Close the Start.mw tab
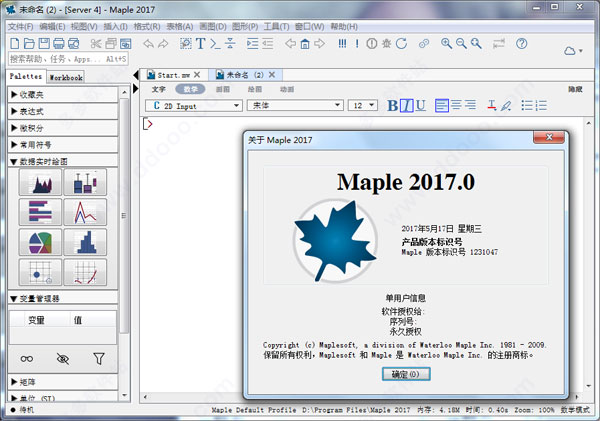 (x=197, y=75)
